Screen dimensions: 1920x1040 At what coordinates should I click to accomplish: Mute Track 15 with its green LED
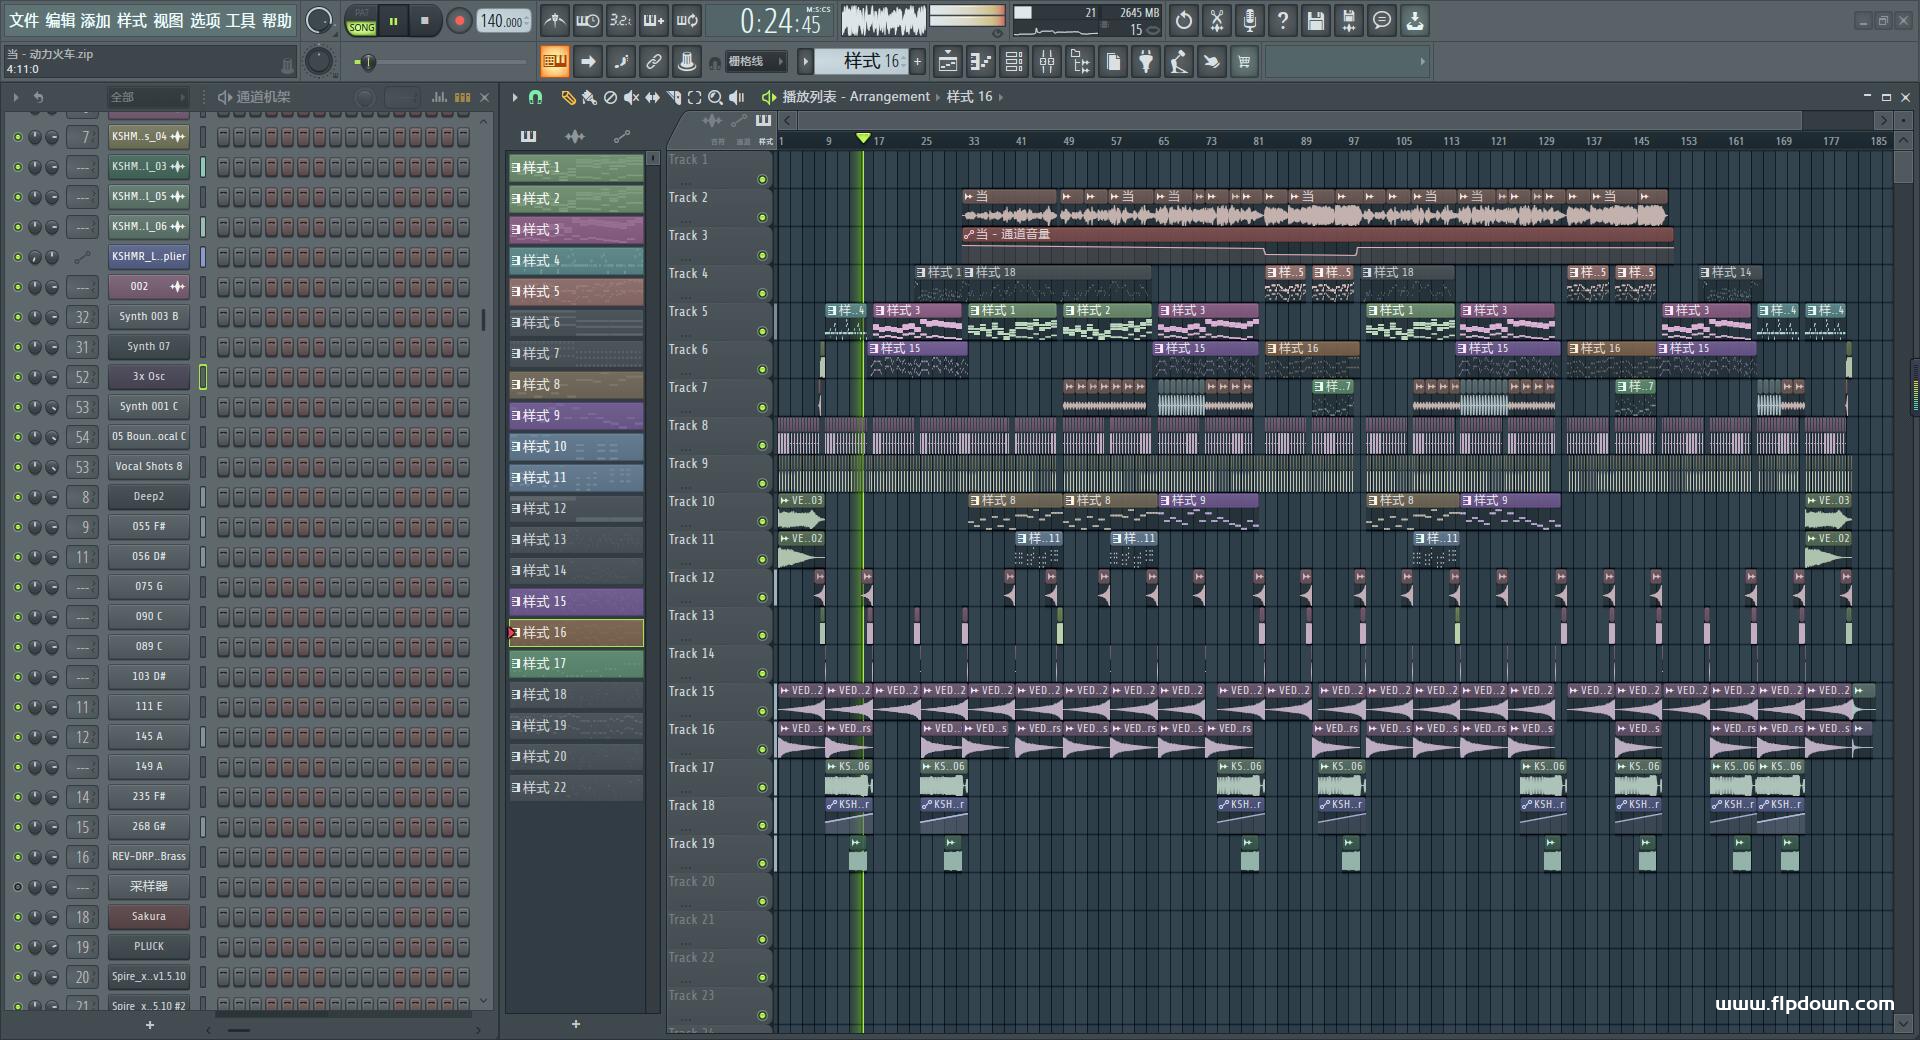coord(762,711)
